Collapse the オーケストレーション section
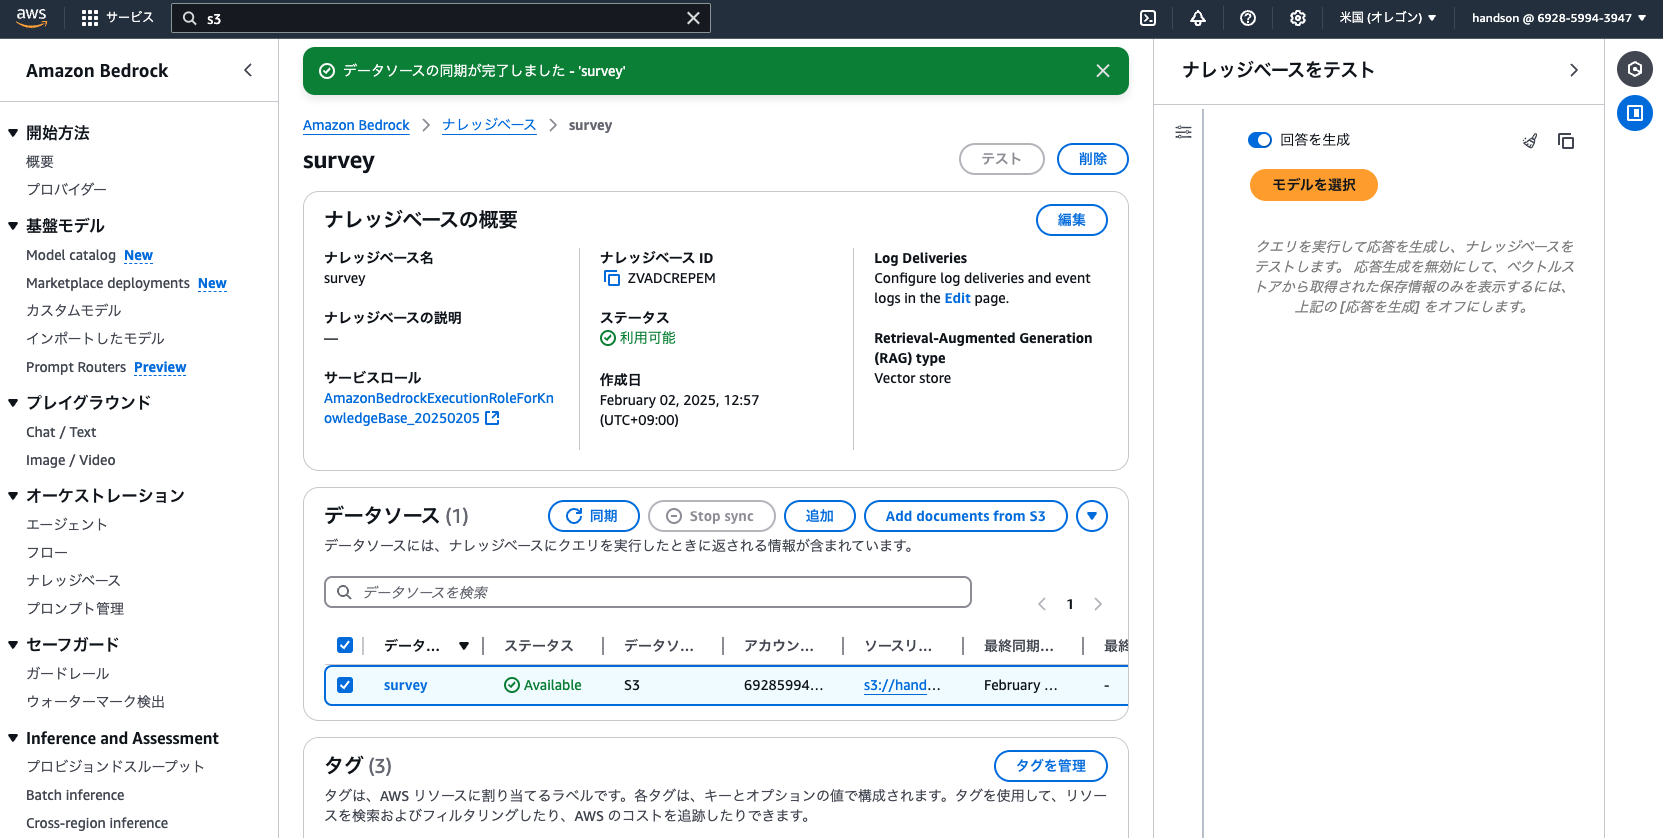 point(13,496)
